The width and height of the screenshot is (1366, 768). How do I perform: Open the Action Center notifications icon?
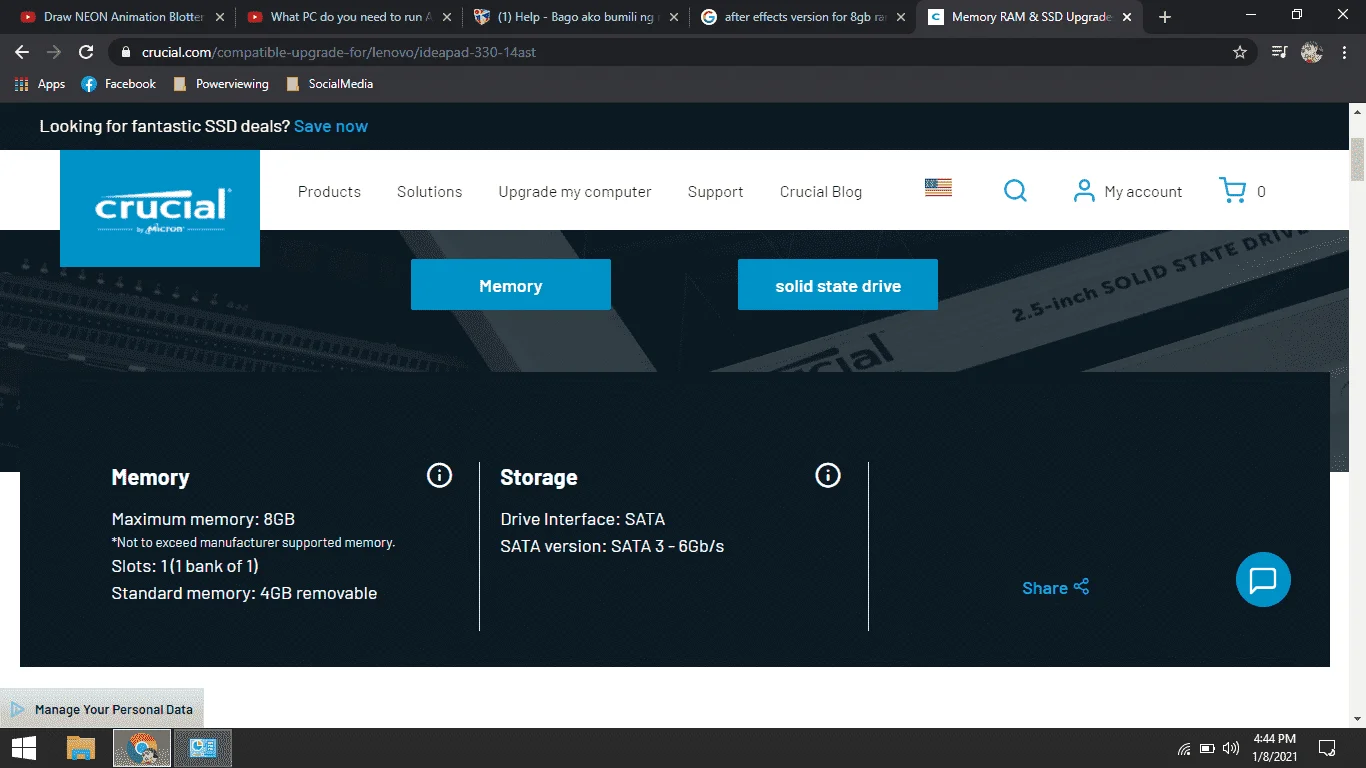click(1327, 748)
